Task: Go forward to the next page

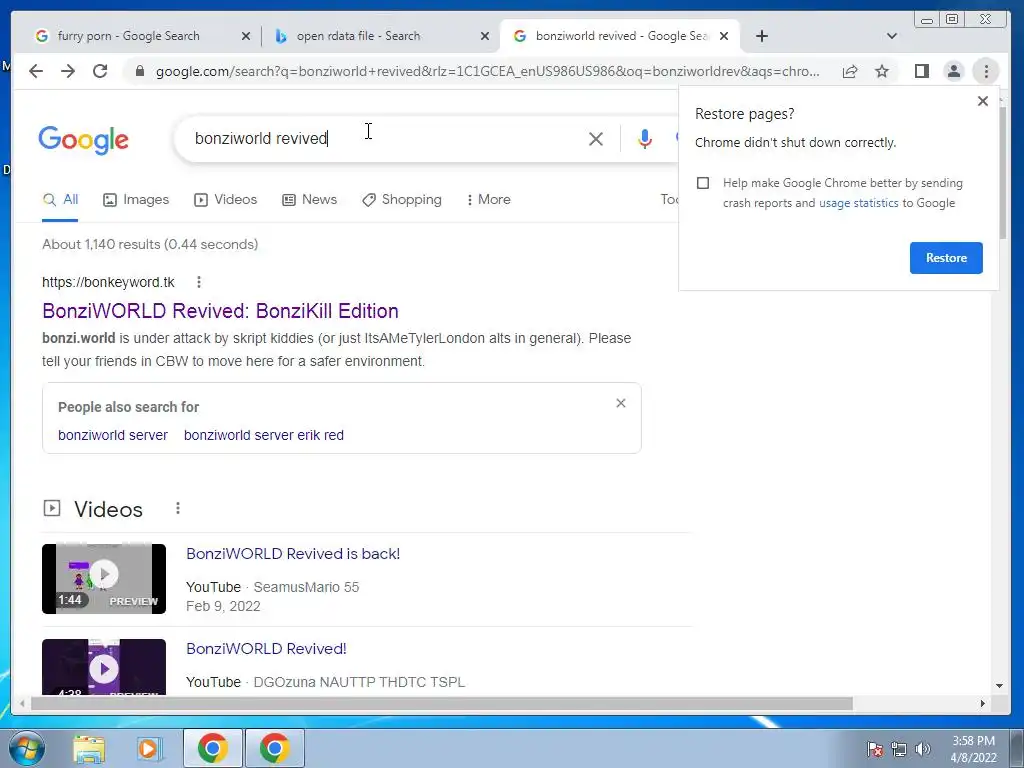Action: click(68, 71)
